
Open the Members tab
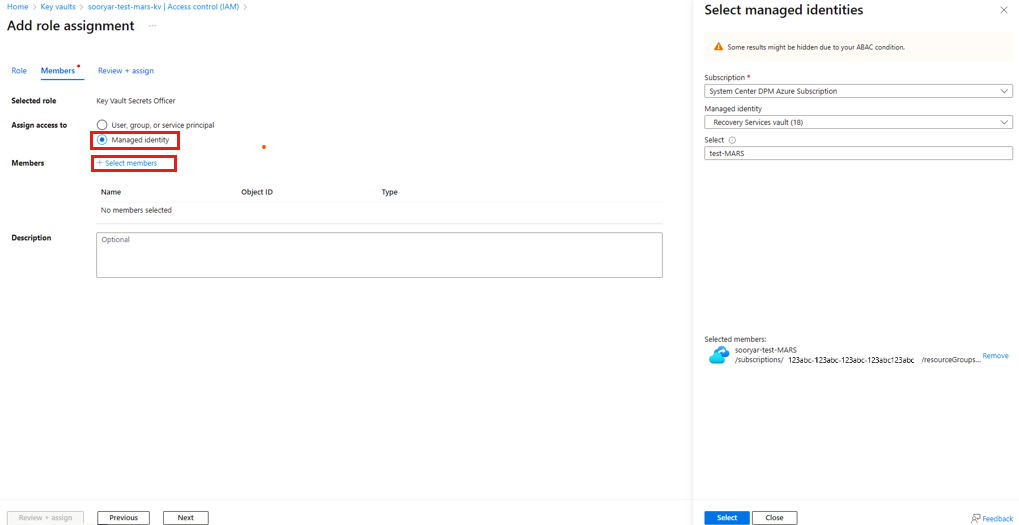(x=58, y=71)
